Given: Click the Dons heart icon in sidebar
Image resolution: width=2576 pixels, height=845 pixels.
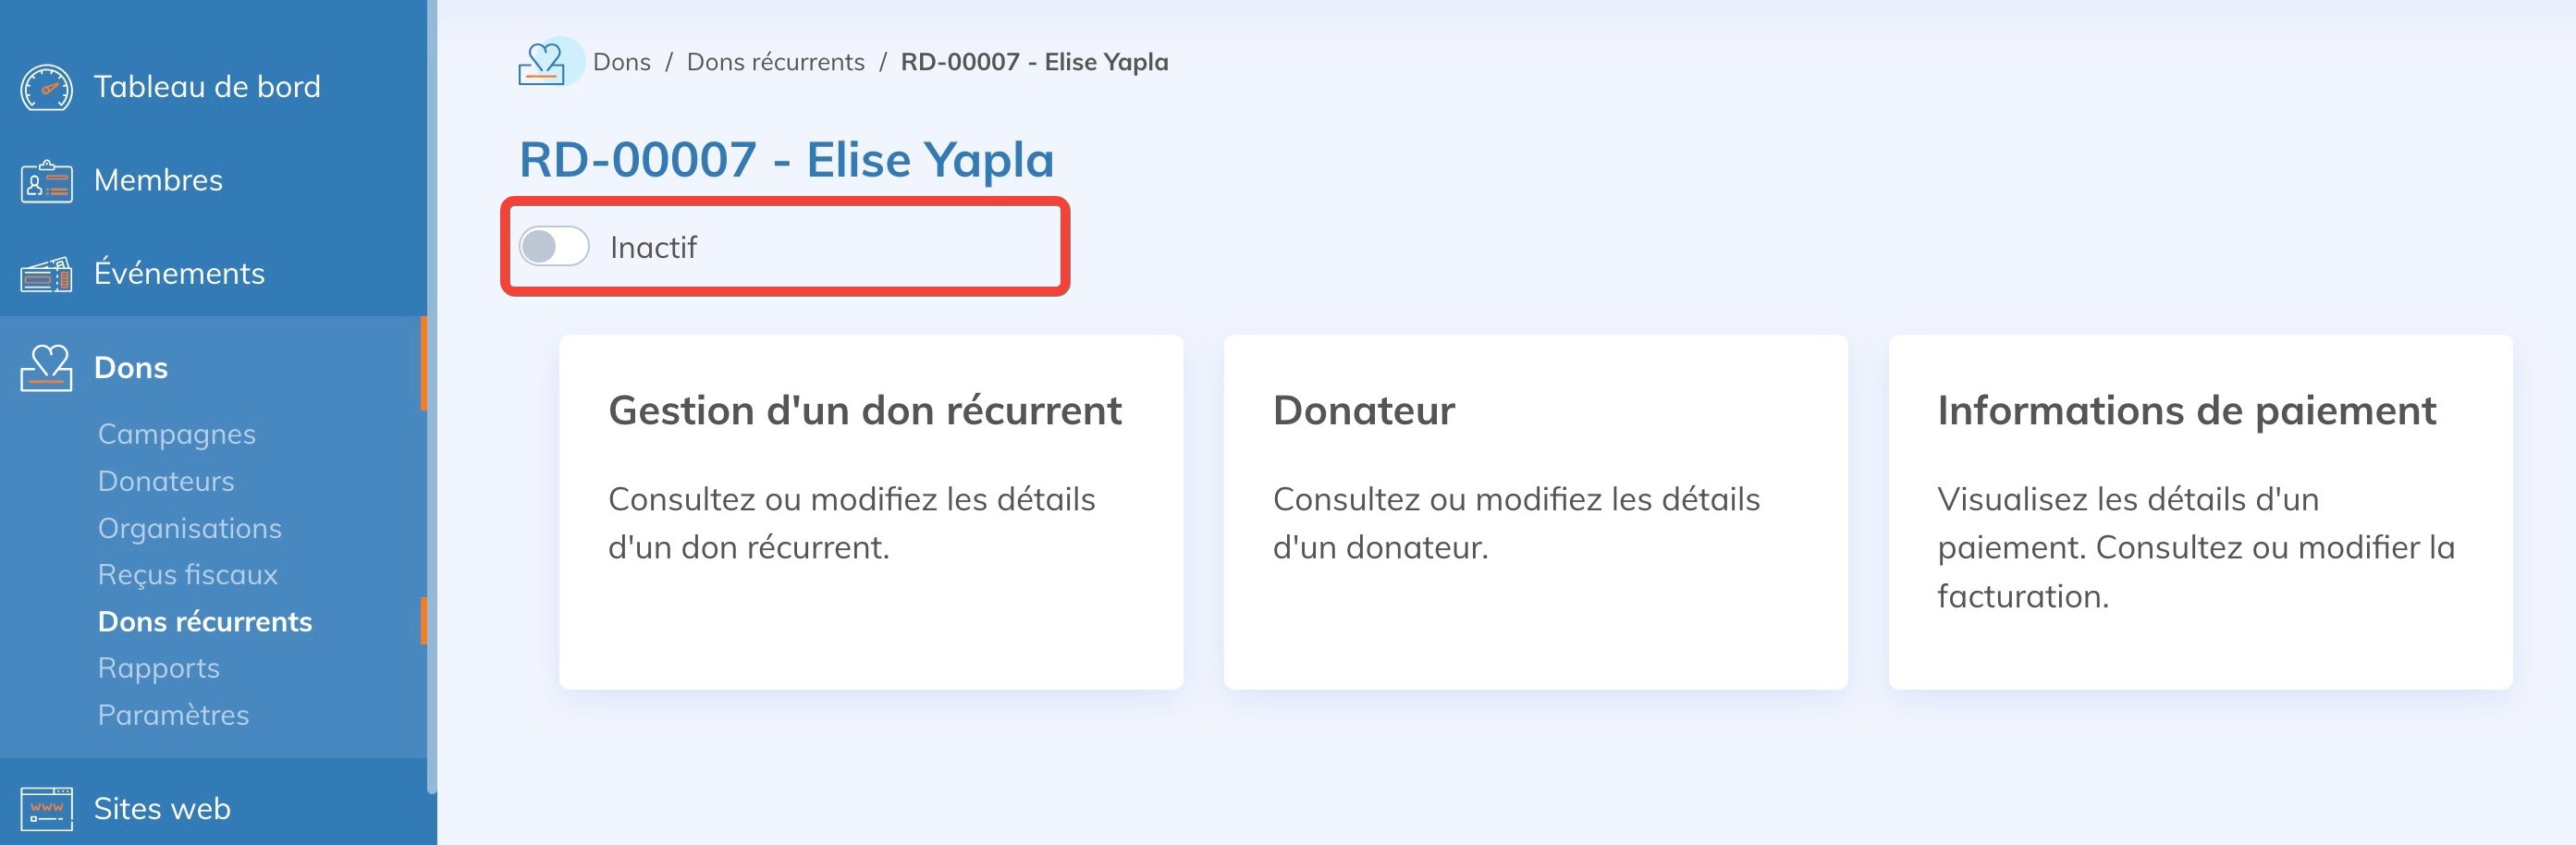Looking at the screenshot, I should click(46, 368).
